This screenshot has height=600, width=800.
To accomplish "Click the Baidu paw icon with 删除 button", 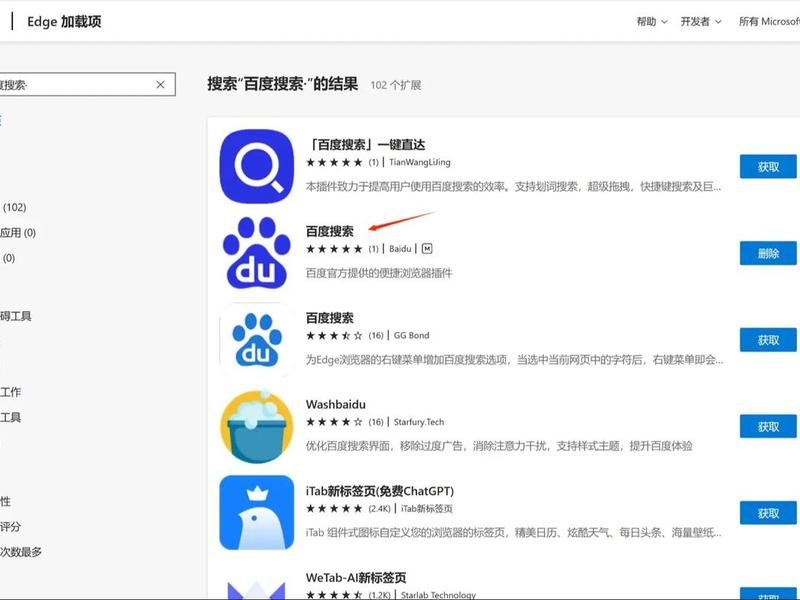I will [257, 253].
